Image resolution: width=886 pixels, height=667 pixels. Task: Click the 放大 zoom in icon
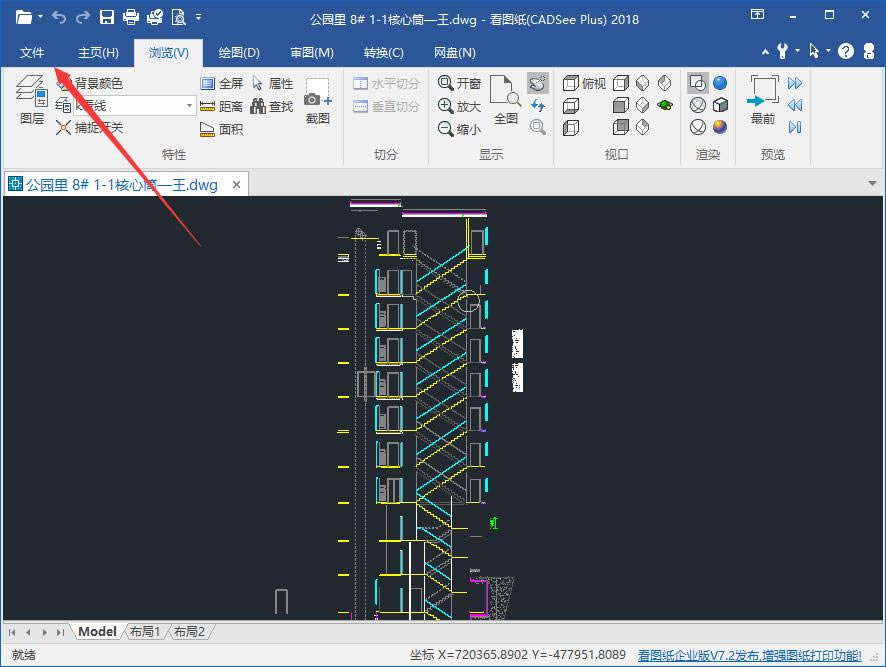(460, 106)
